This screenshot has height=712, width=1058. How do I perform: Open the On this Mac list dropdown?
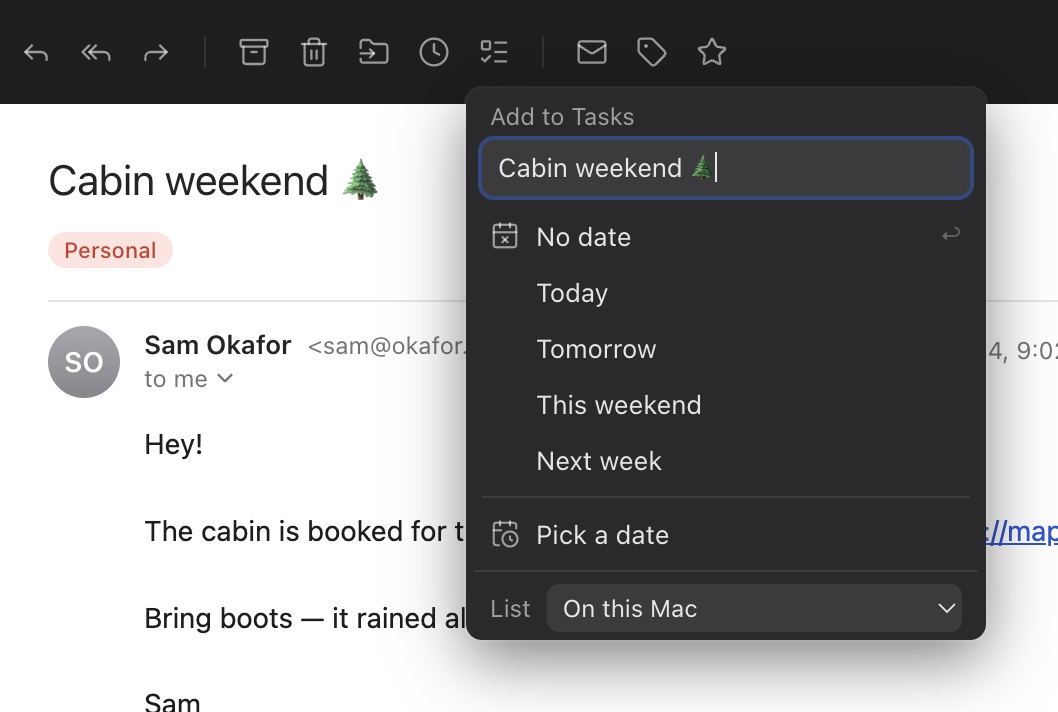coord(754,608)
